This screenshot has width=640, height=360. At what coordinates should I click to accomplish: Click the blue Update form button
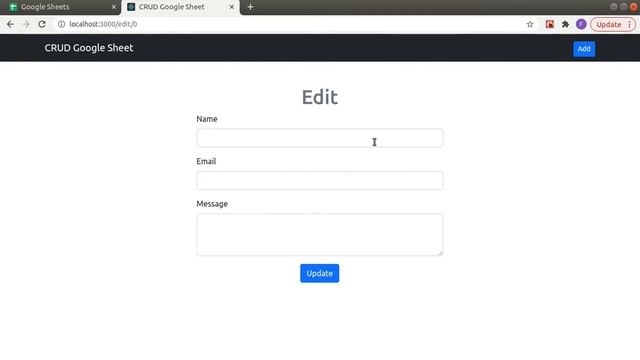pos(320,273)
